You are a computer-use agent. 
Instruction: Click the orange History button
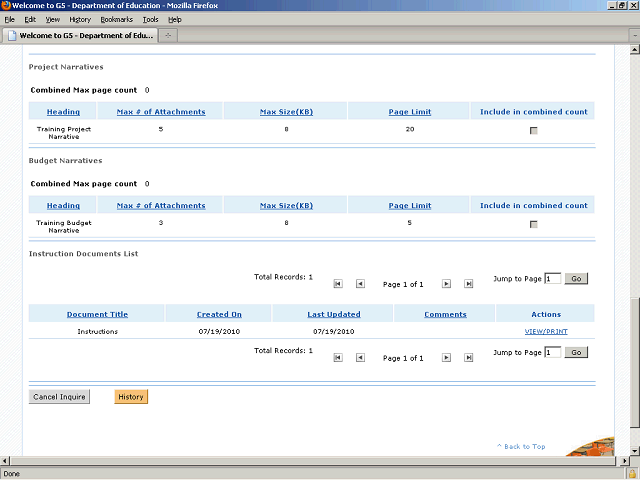pyautogui.click(x=131, y=397)
